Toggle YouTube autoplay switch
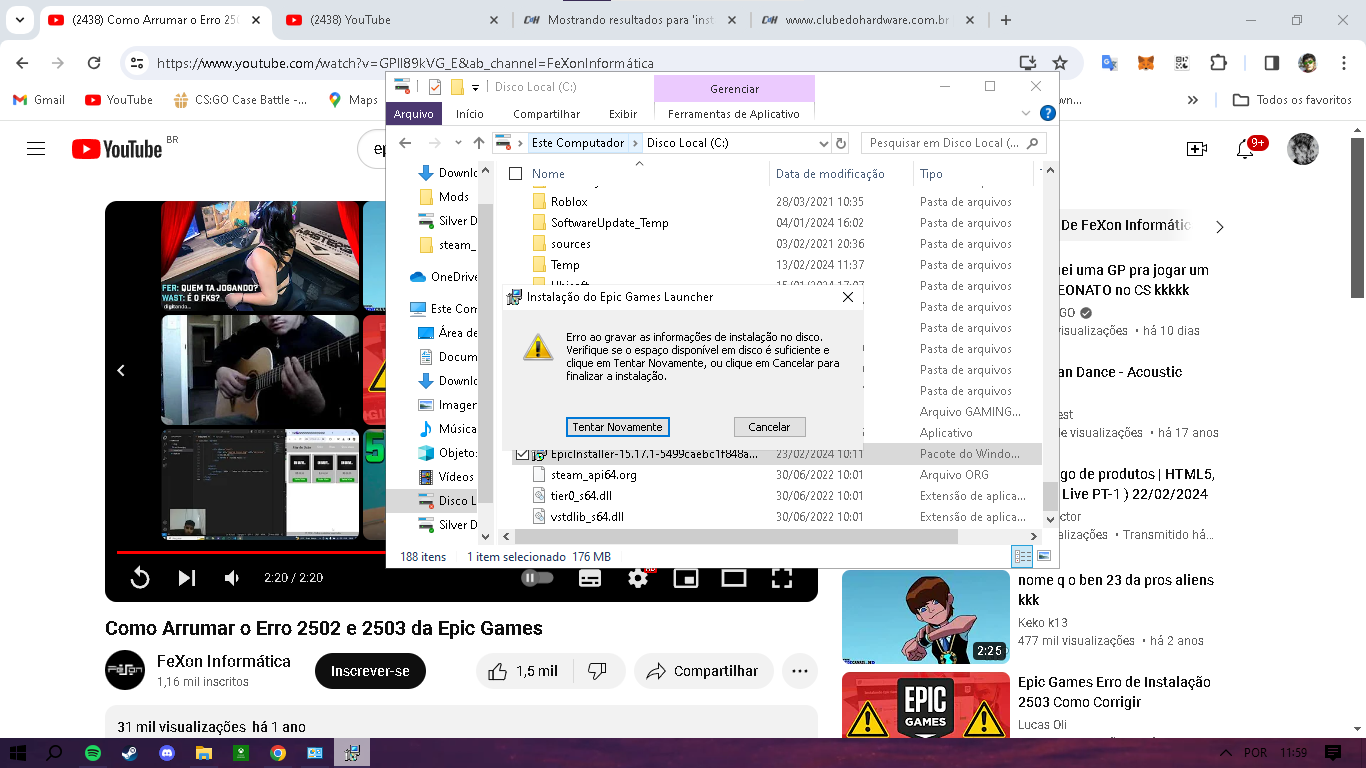 click(x=537, y=578)
